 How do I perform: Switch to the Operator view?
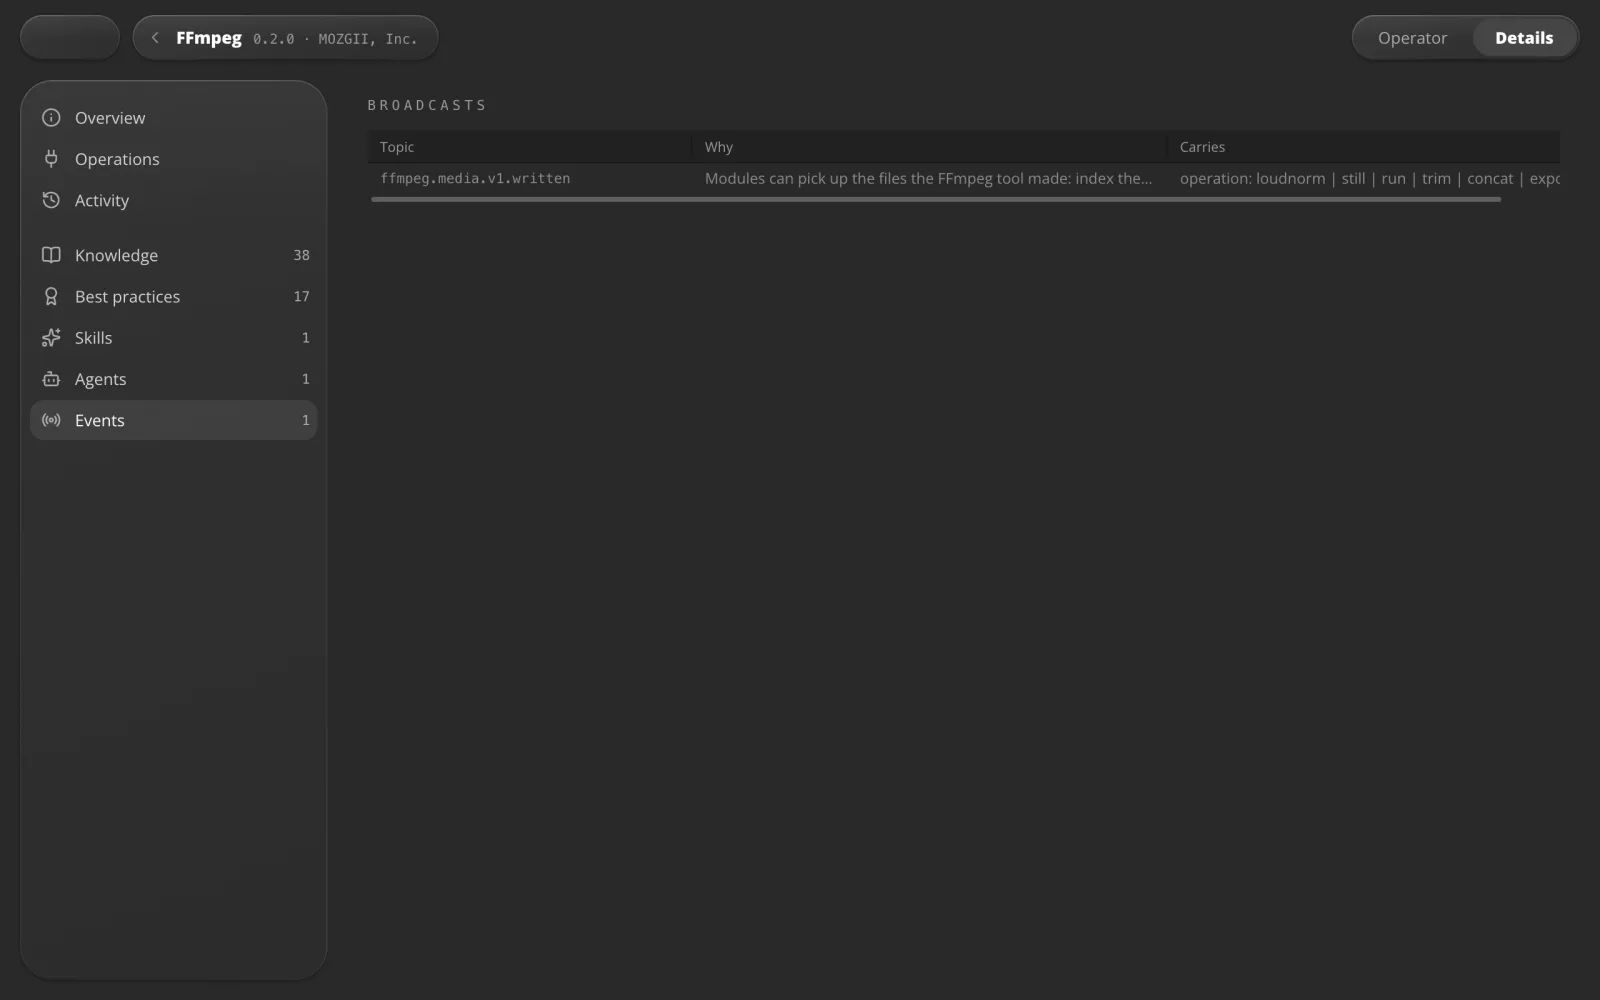point(1412,38)
